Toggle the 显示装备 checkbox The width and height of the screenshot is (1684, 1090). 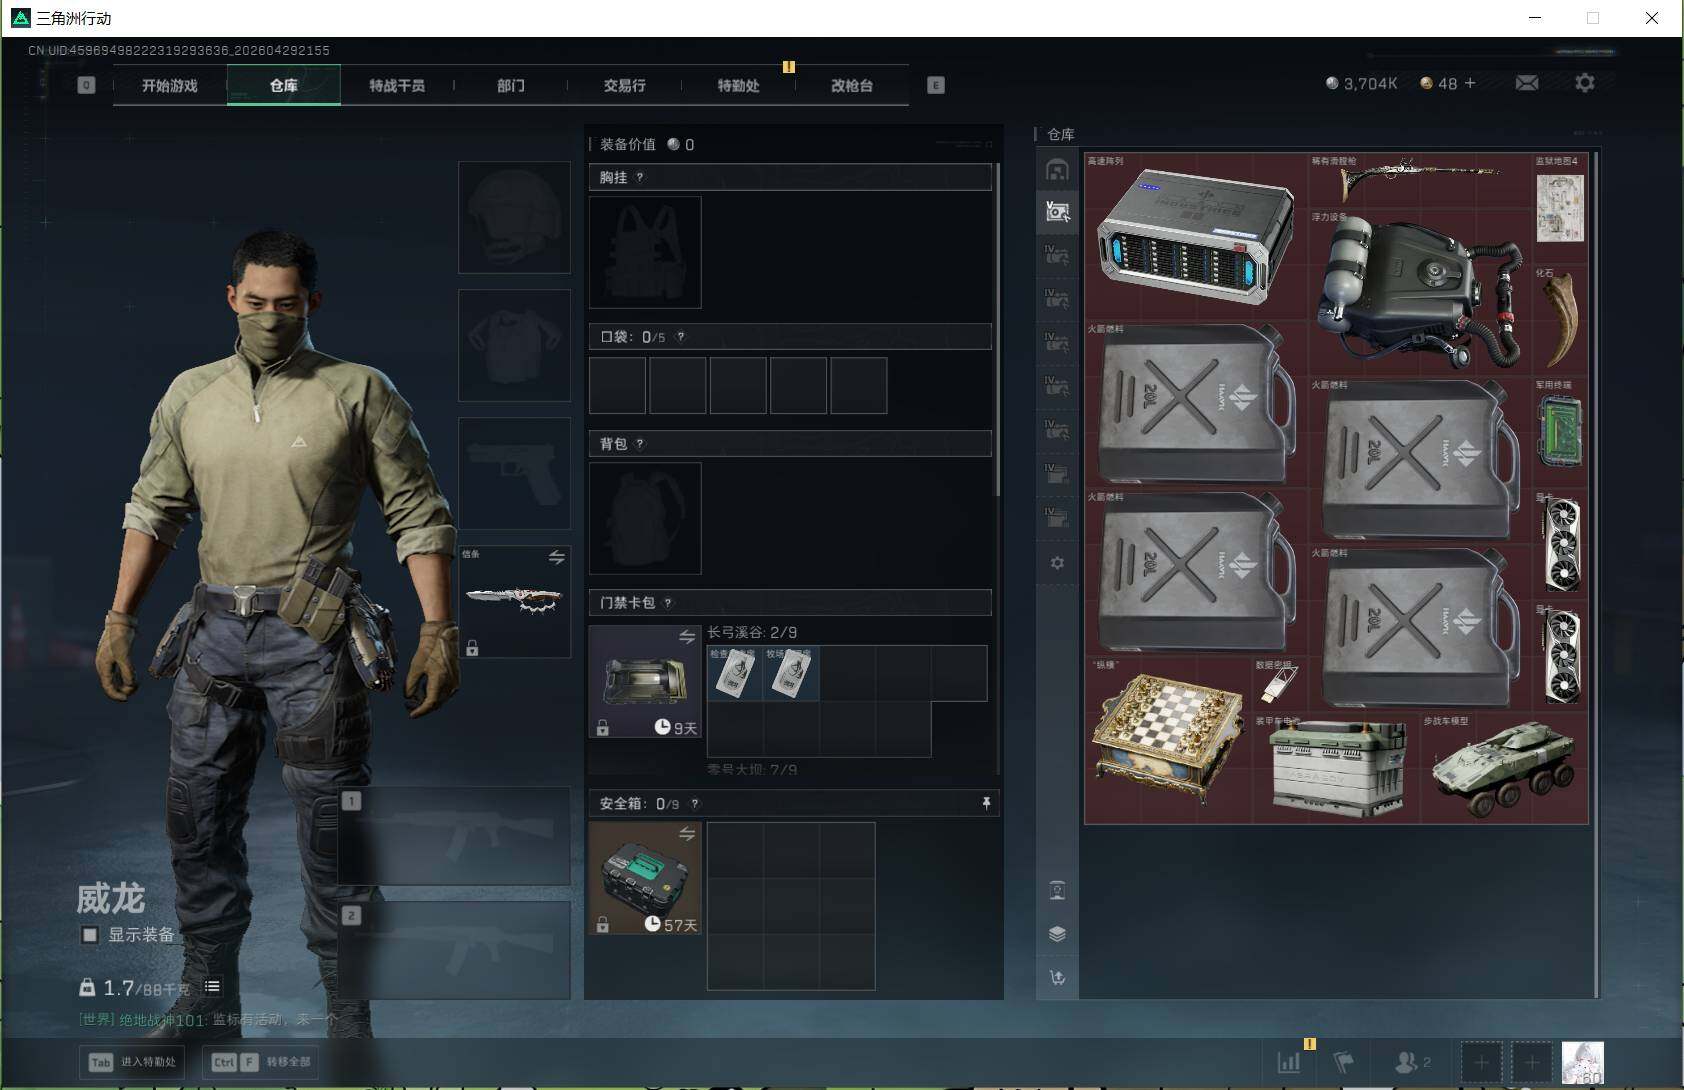pyautogui.click(x=90, y=935)
